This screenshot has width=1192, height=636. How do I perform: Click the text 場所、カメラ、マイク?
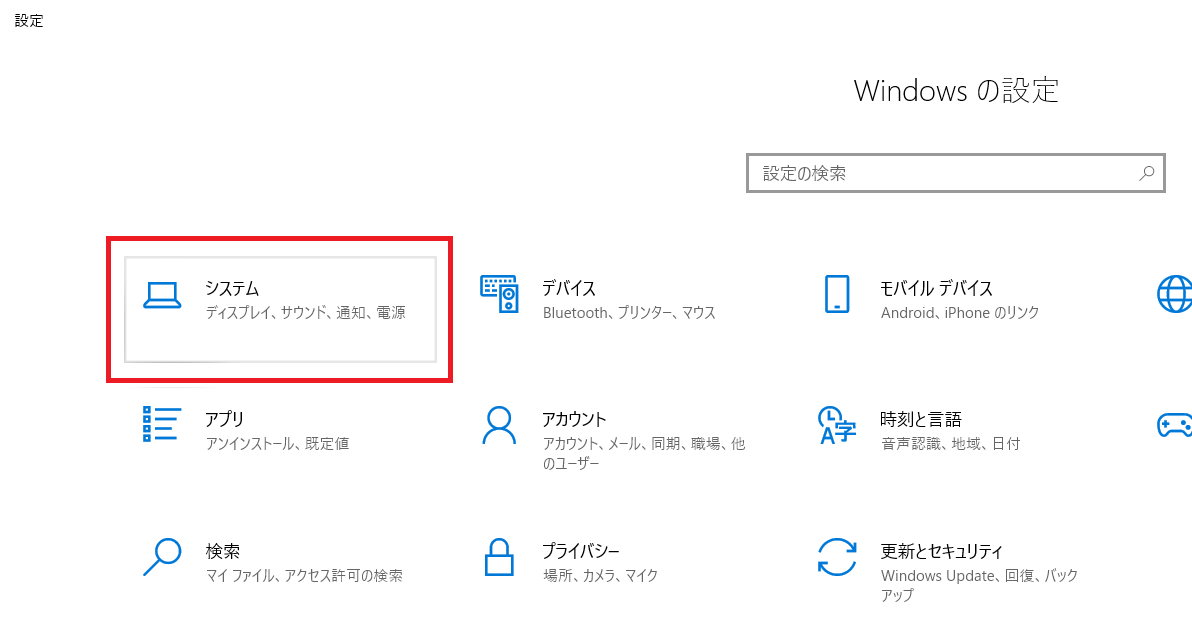coord(601,575)
